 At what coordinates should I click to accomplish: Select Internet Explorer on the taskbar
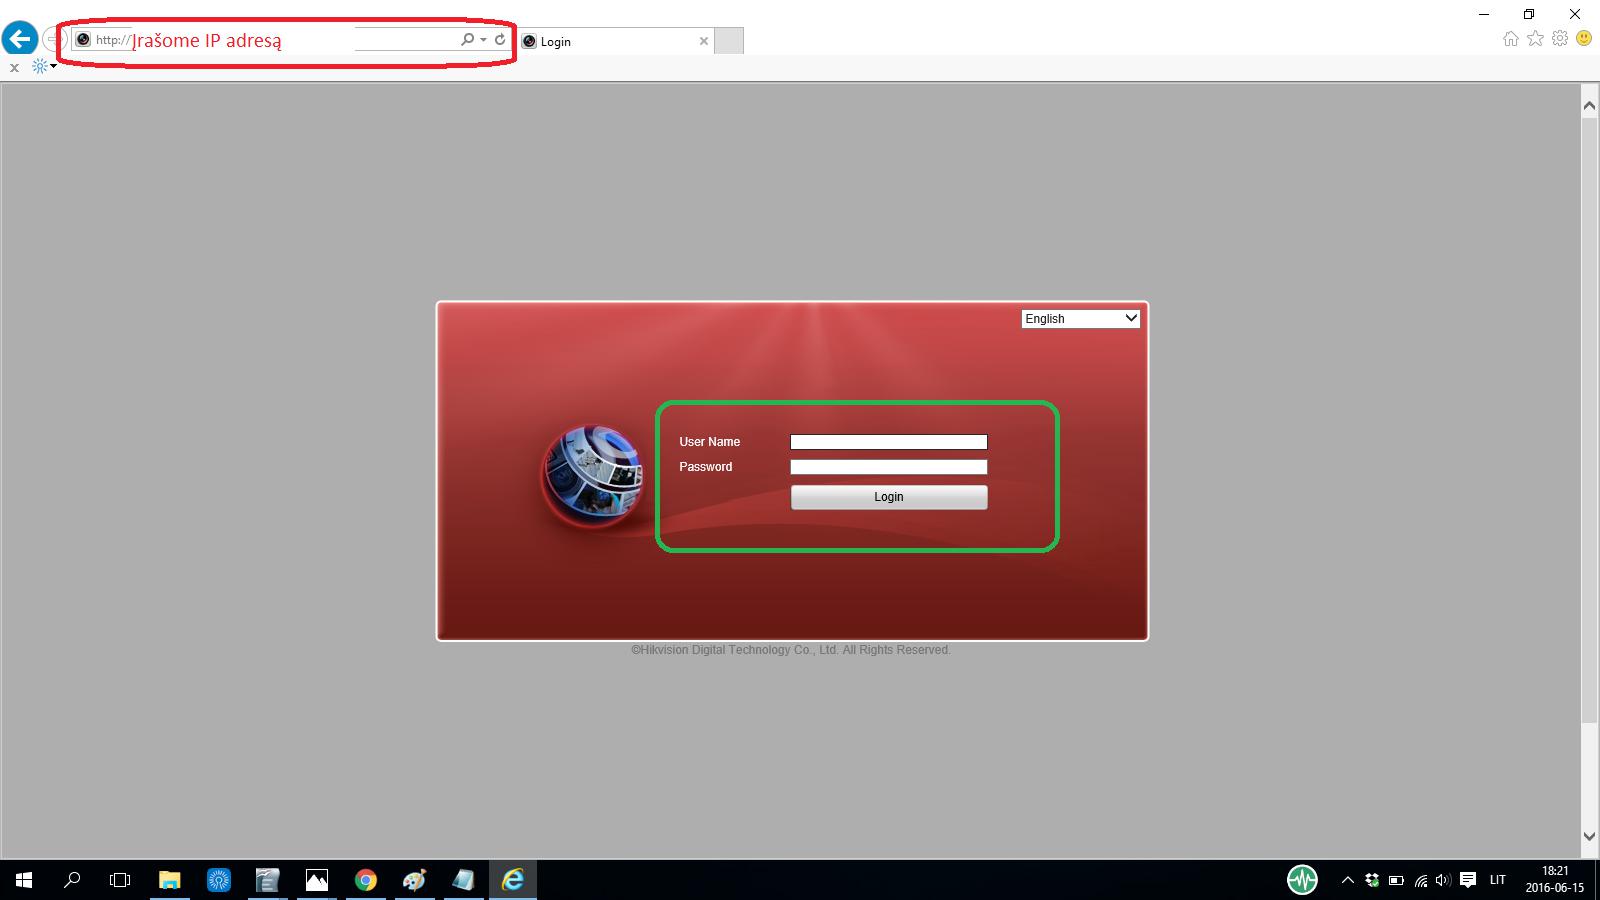[x=513, y=880]
